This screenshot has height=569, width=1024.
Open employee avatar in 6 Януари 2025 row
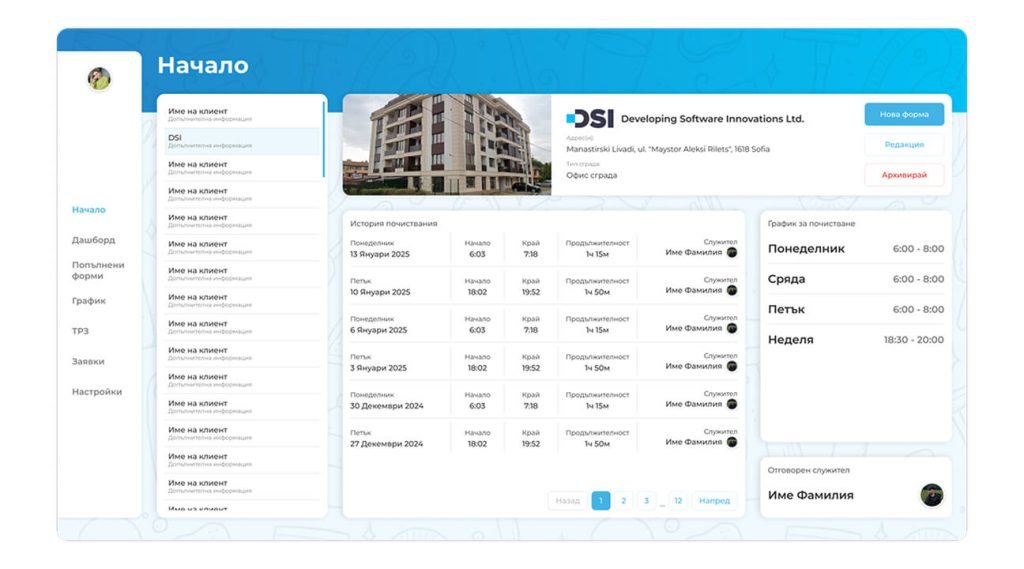click(731, 328)
